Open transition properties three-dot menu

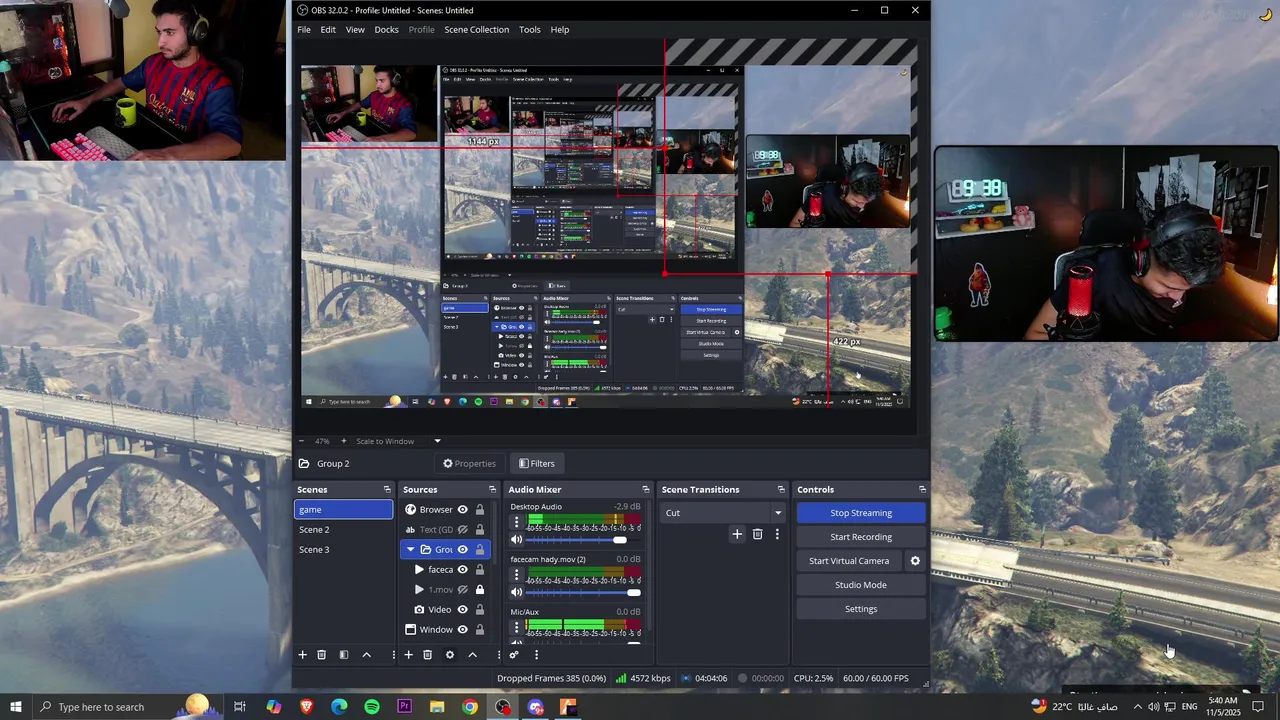(777, 535)
